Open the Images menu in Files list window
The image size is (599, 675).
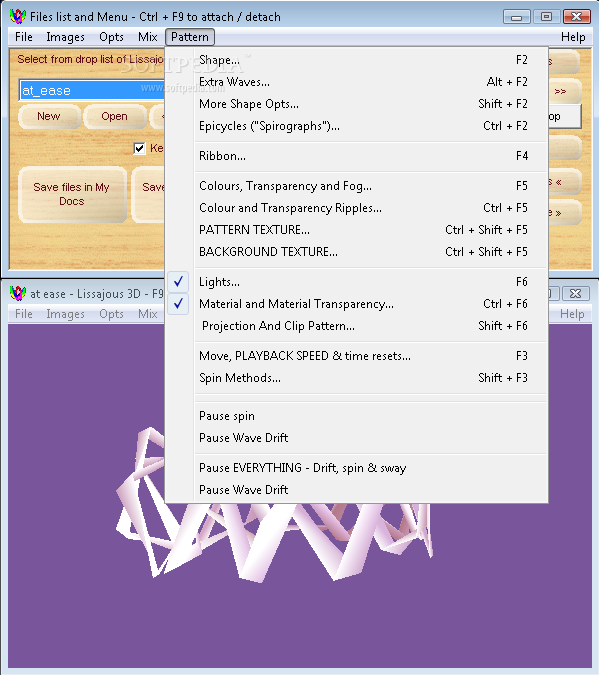click(x=65, y=37)
